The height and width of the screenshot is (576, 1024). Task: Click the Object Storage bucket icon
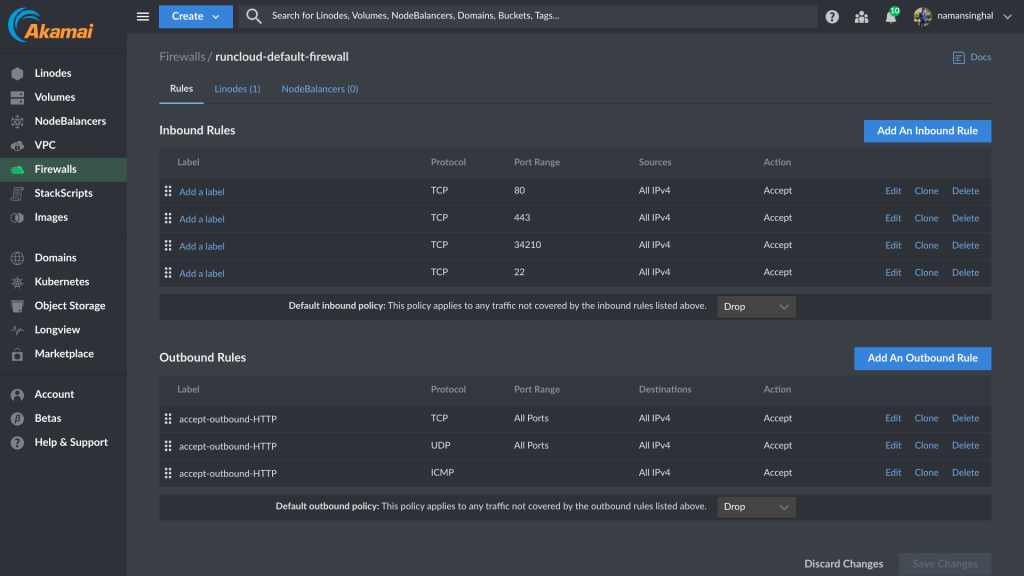18,306
